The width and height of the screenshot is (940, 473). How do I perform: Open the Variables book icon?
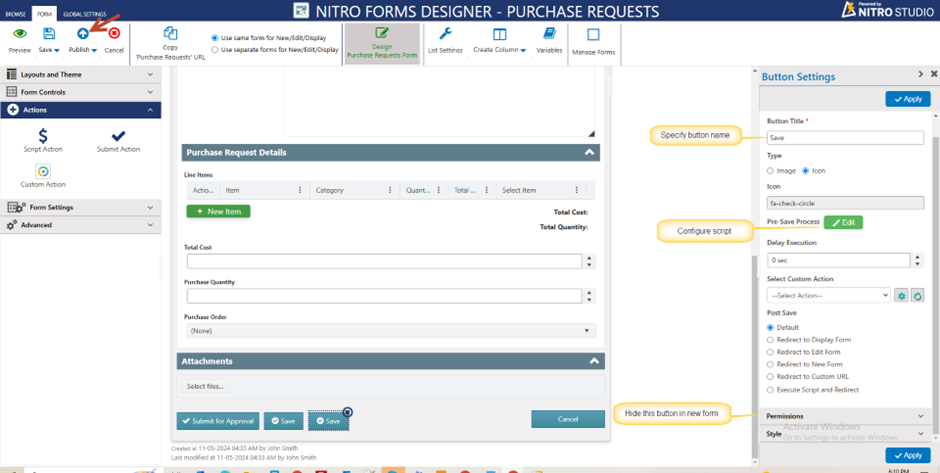click(549, 34)
